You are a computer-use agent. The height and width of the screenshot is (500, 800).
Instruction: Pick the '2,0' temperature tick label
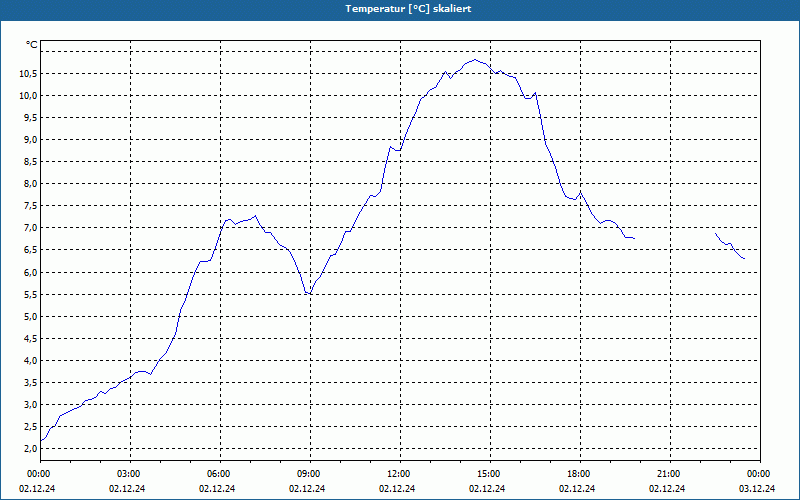click(x=30, y=448)
